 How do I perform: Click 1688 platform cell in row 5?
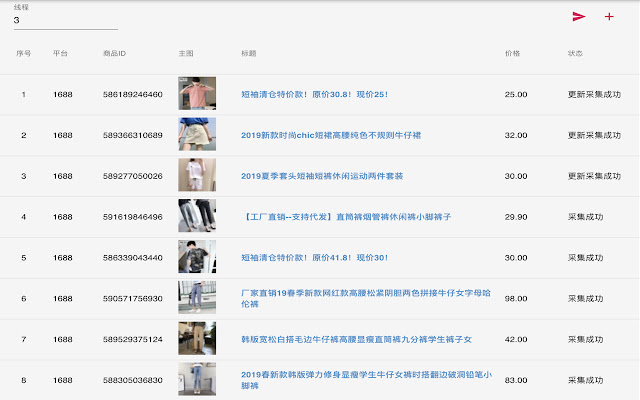(x=63, y=258)
